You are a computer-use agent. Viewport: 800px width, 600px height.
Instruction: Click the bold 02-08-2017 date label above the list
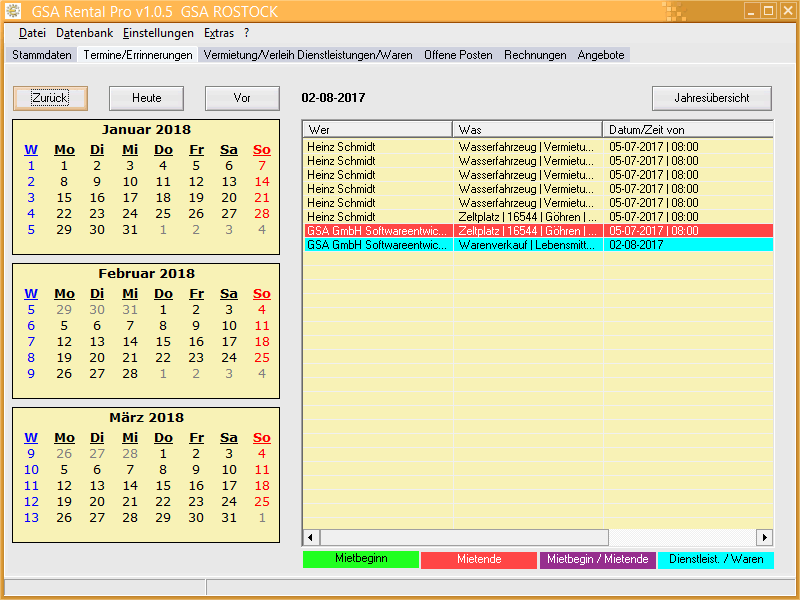pyautogui.click(x=333, y=98)
